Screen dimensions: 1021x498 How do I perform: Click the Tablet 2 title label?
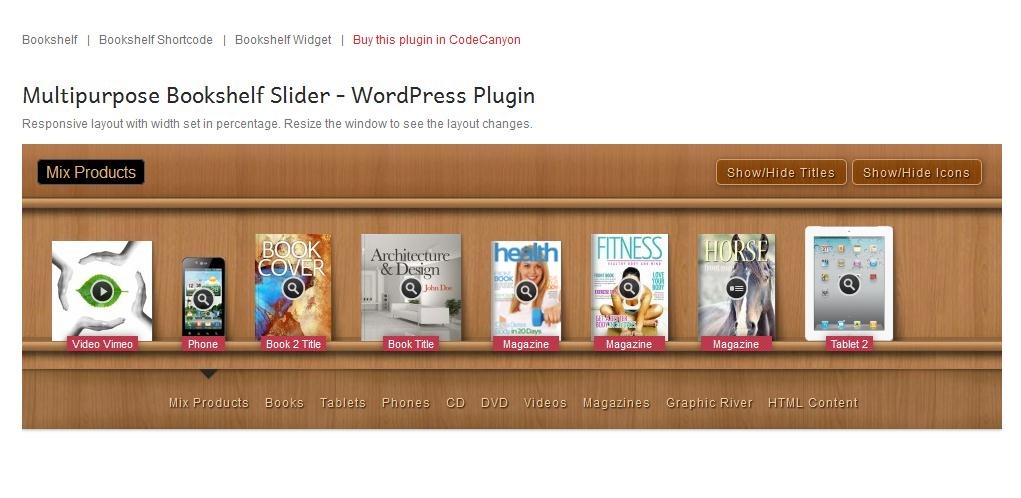[849, 344]
